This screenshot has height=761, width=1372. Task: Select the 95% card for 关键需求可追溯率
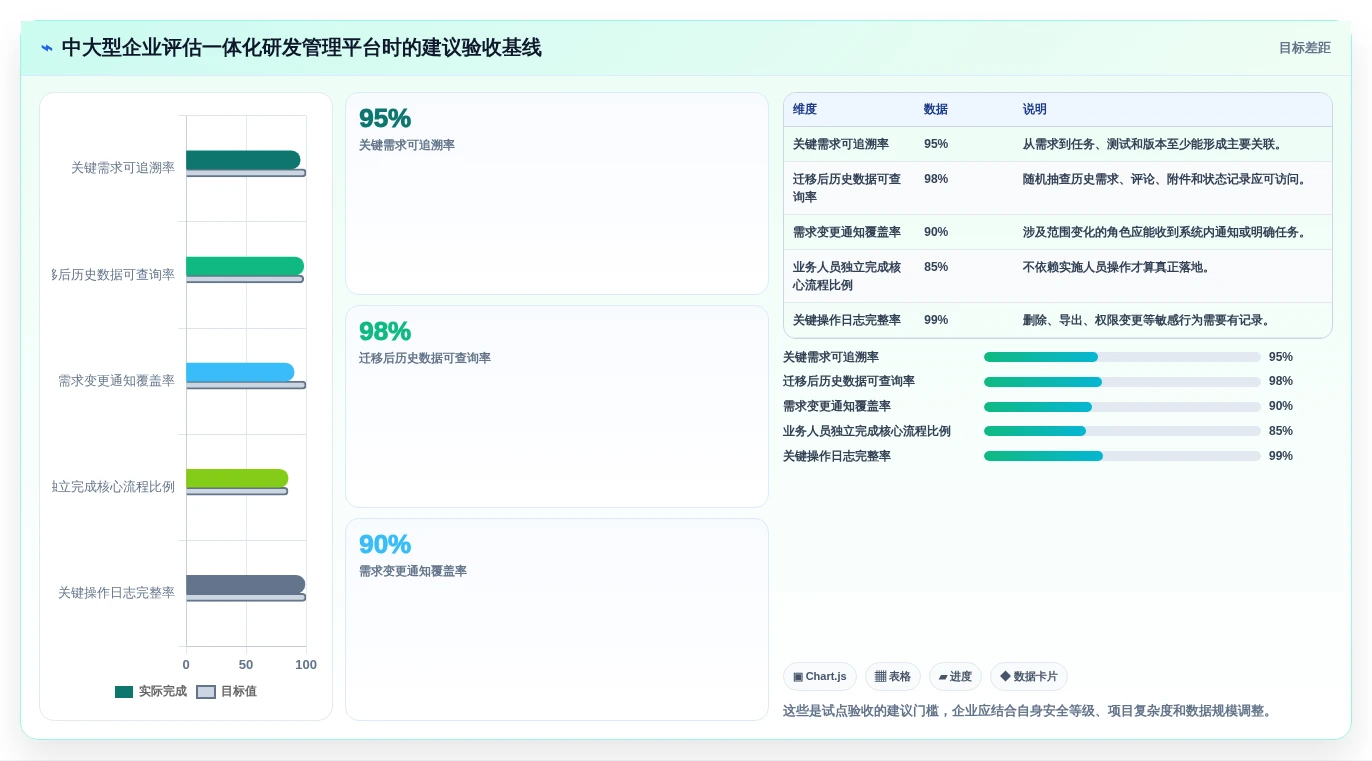click(557, 194)
